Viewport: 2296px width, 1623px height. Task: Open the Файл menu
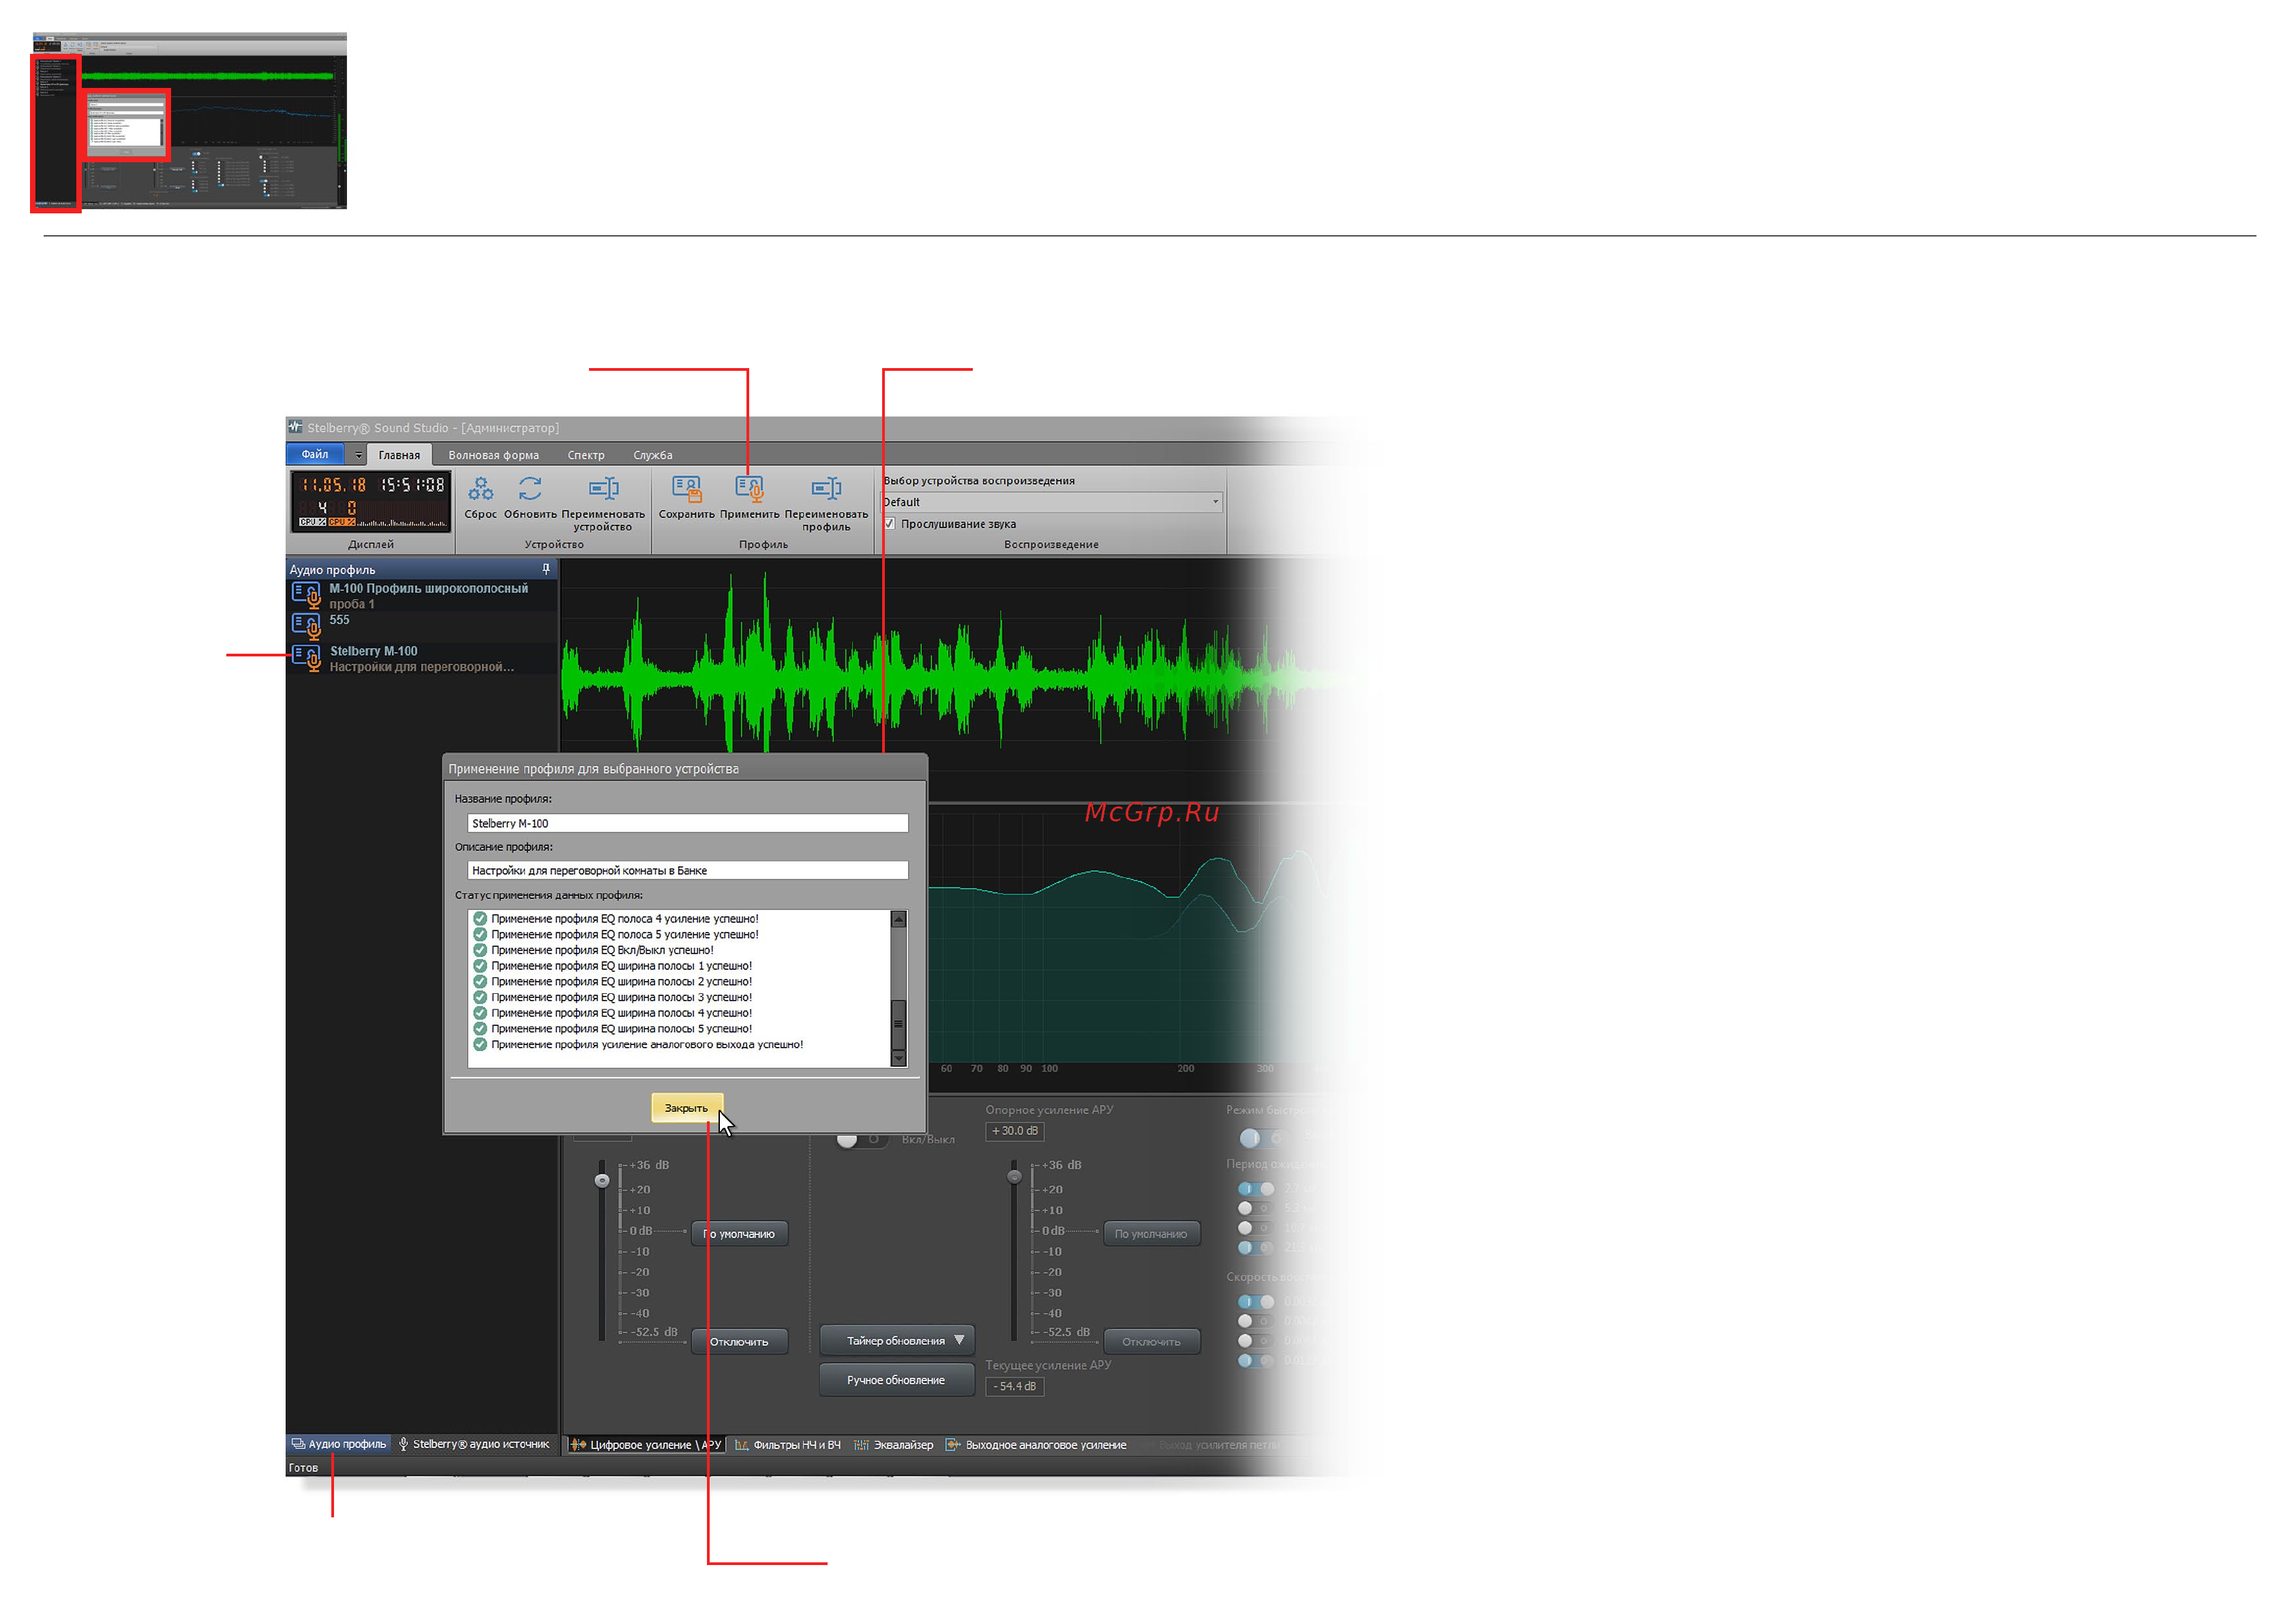point(315,454)
